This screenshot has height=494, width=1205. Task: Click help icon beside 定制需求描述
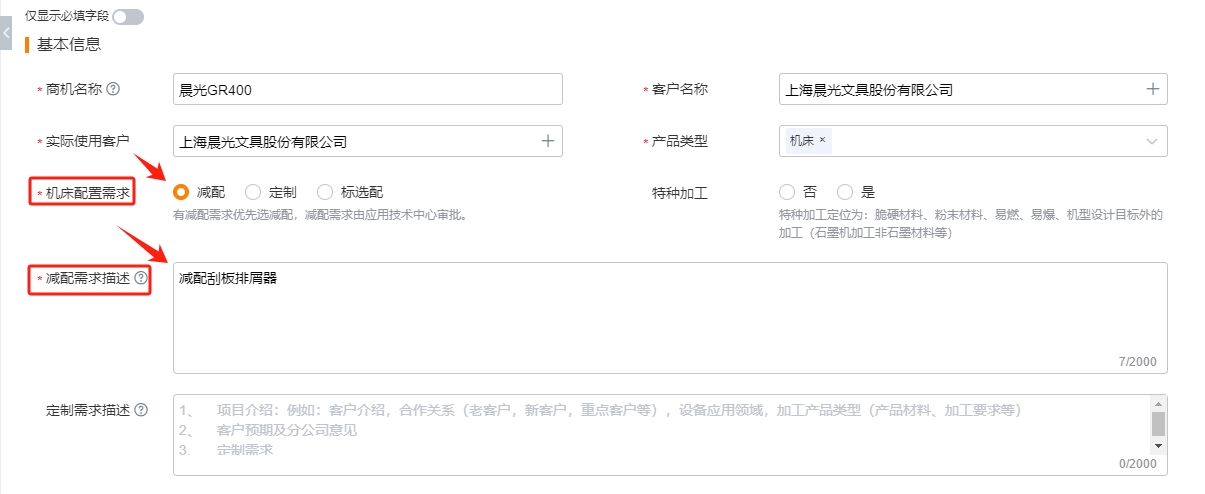pyautogui.click(x=141, y=410)
